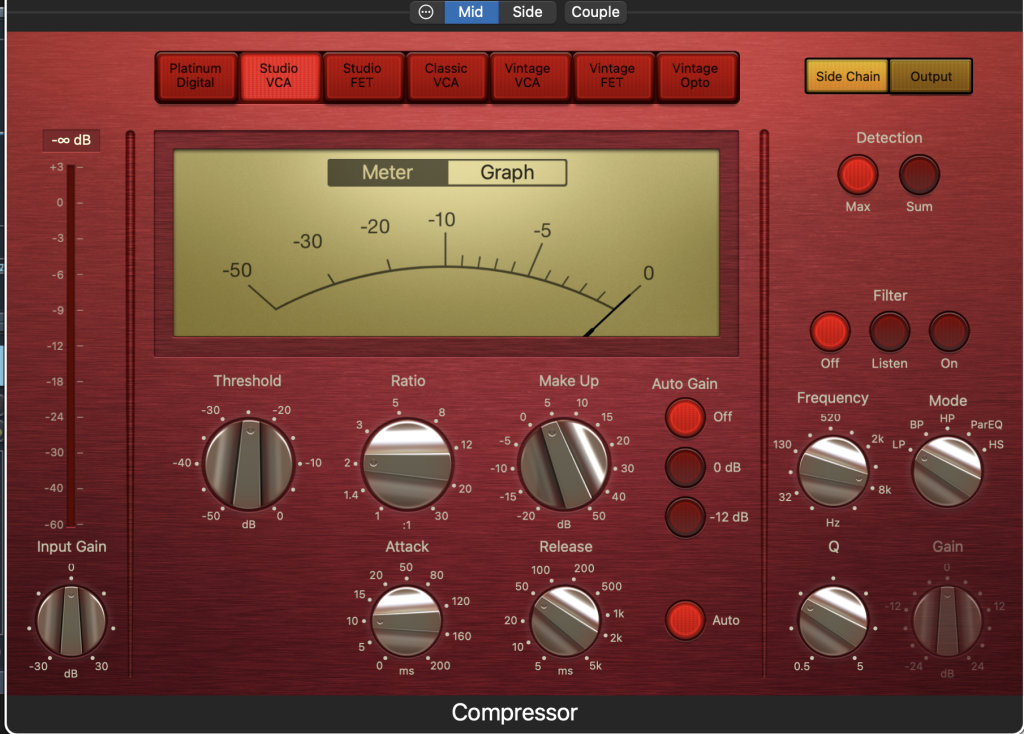Enable Sum detection mode
1024x734 pixels.
coord(919,176)
